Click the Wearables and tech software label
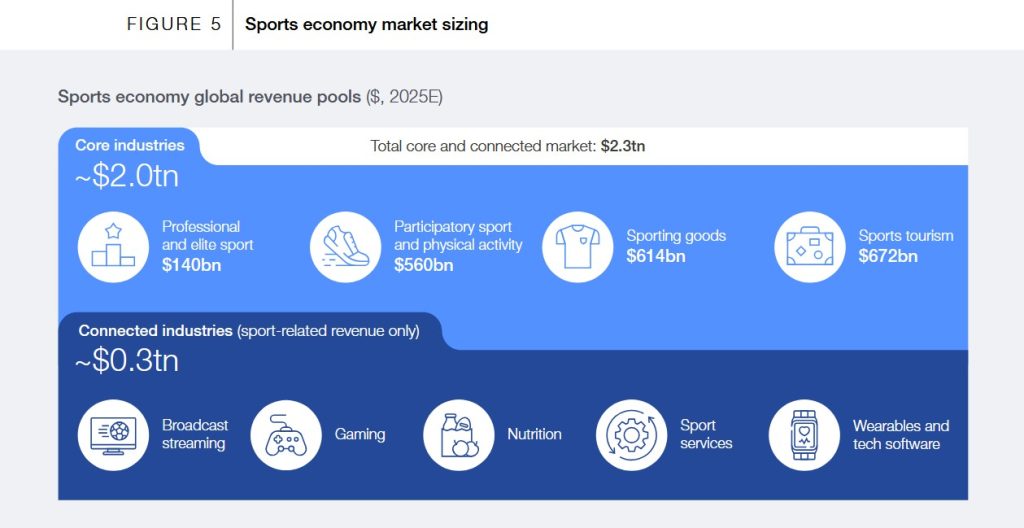This screenshot has height=528, width=1024. 900,435
